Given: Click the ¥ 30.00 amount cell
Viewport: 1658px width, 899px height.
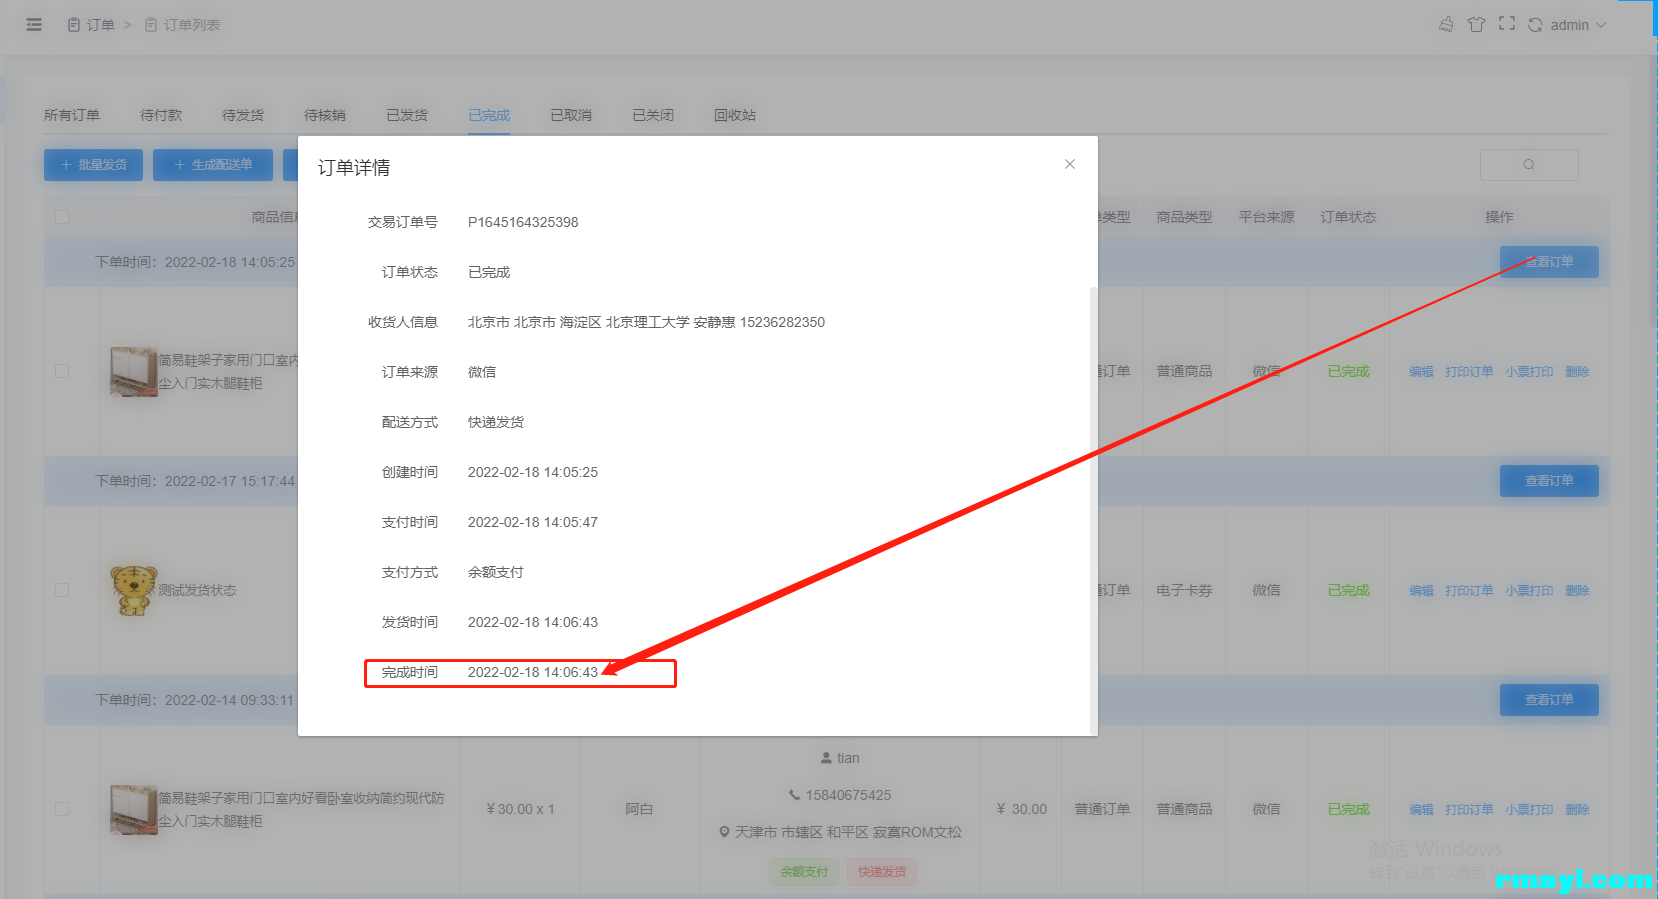Looking at the screenshot, I should [x=1021, y=809].
